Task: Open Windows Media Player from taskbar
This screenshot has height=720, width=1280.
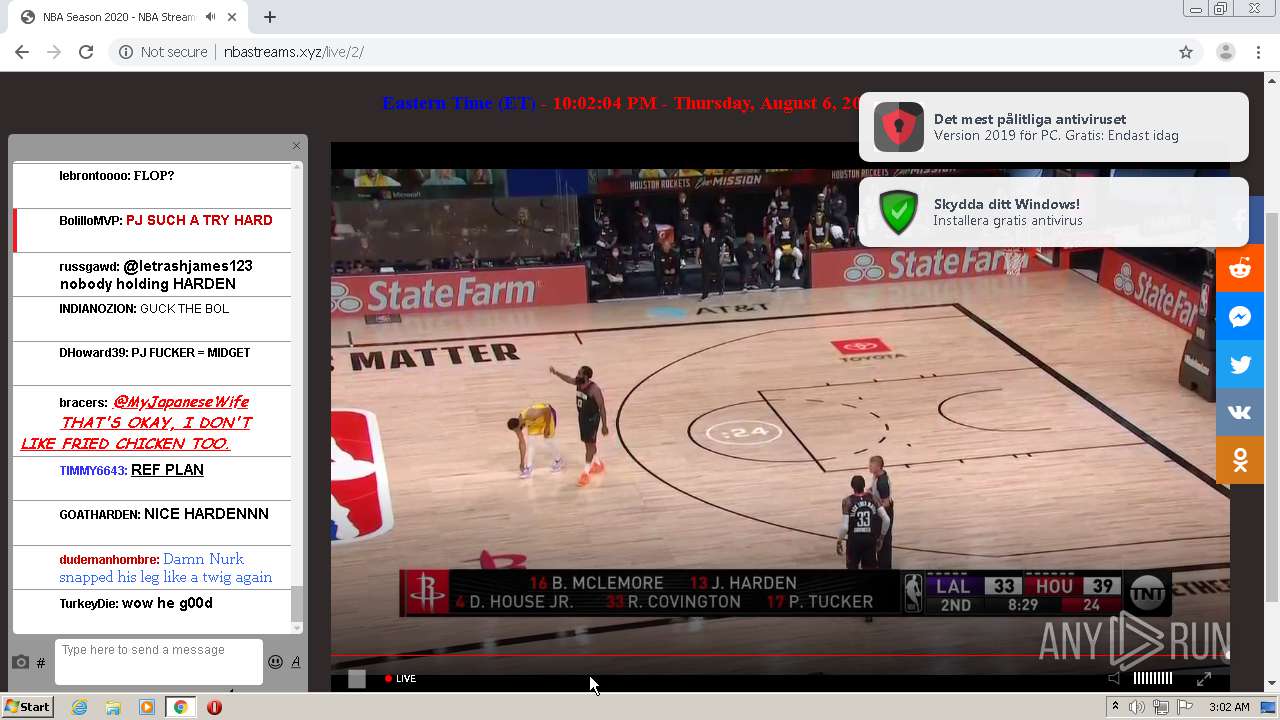Action: point(147,707)
